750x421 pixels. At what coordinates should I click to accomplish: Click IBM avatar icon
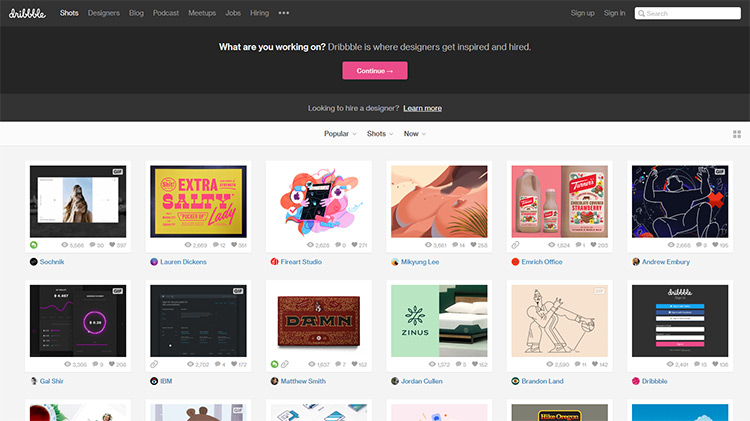click(x=154, y=381)
